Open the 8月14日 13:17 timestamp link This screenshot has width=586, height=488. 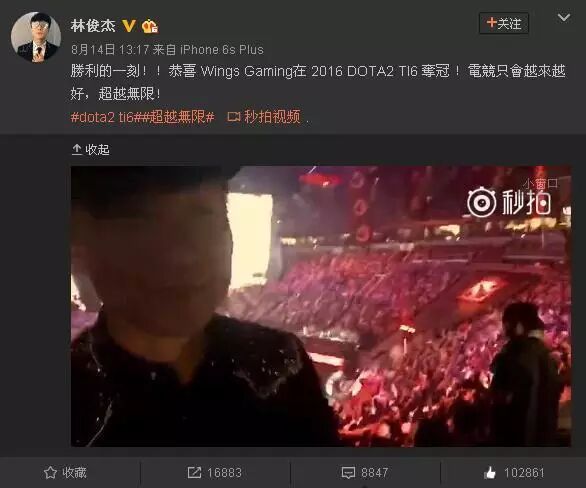[x=110, y=50]
